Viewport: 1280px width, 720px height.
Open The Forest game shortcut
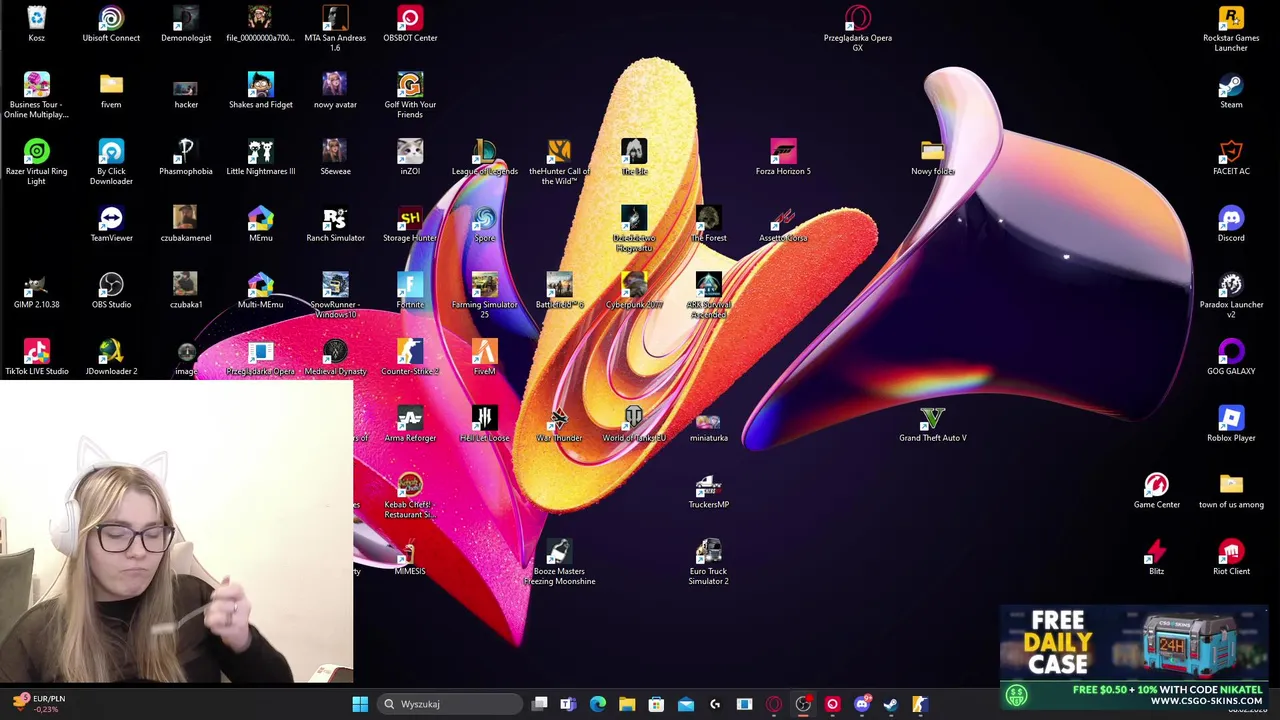(x=708, y=224)
